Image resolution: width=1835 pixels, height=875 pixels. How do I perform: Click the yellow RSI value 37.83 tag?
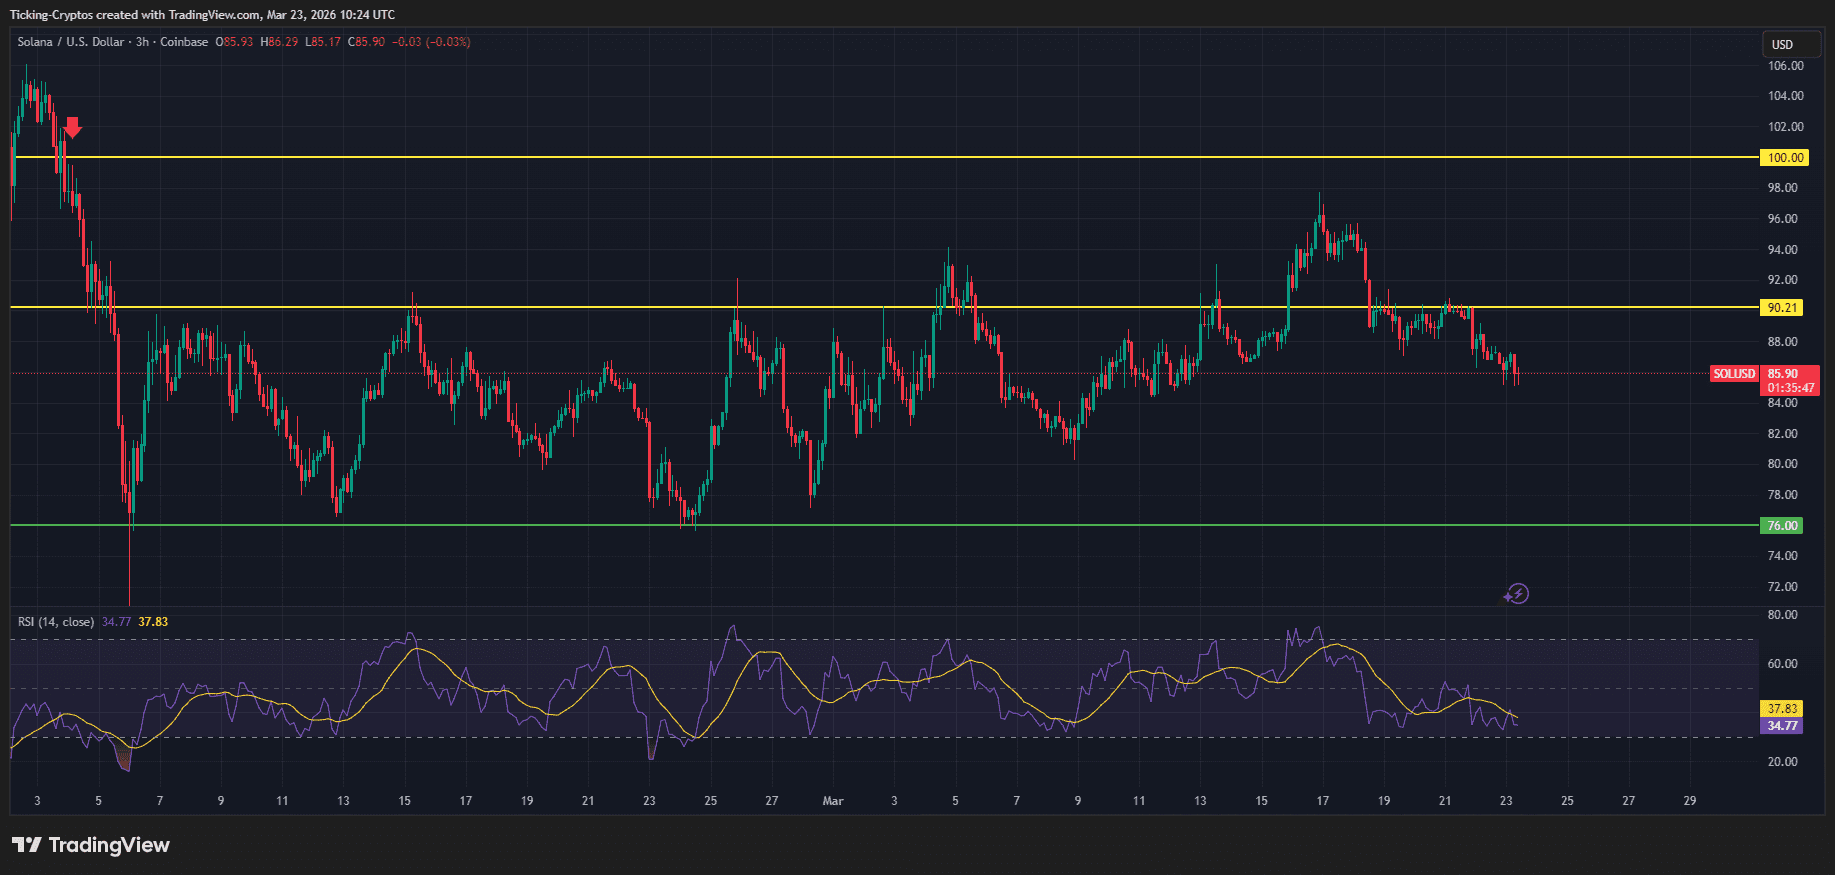coord(1782,708)
